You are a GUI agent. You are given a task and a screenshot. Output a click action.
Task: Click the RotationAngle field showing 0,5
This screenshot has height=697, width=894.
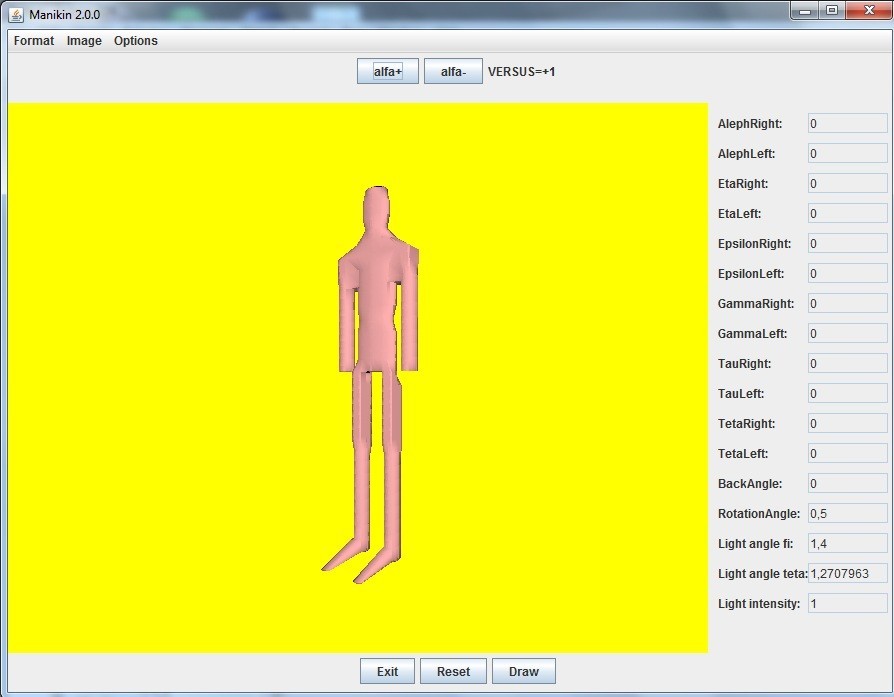click(847, 514)
